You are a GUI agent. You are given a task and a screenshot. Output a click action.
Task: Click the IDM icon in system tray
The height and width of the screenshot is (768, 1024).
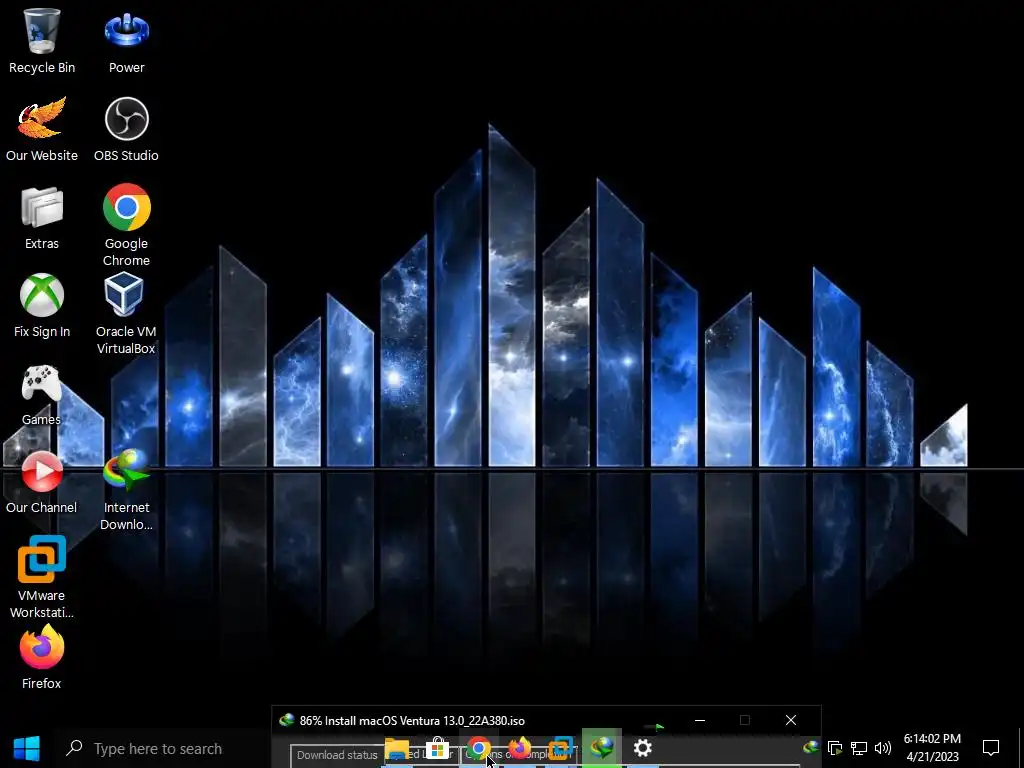tap(811, 747)
